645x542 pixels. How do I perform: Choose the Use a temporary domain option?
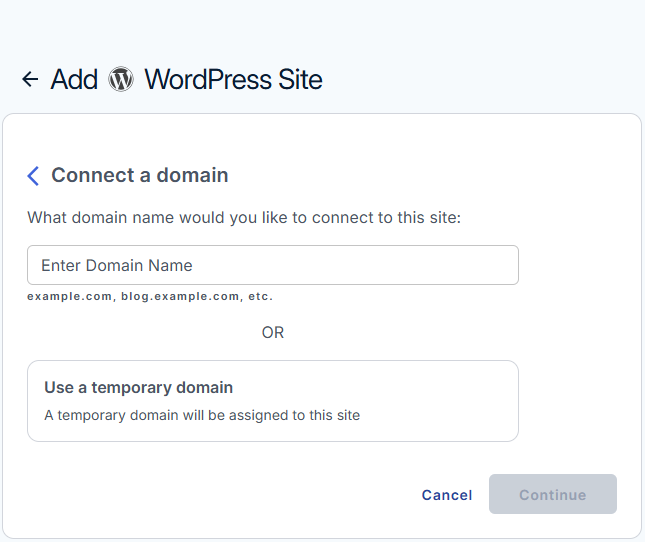click(273, 401)
